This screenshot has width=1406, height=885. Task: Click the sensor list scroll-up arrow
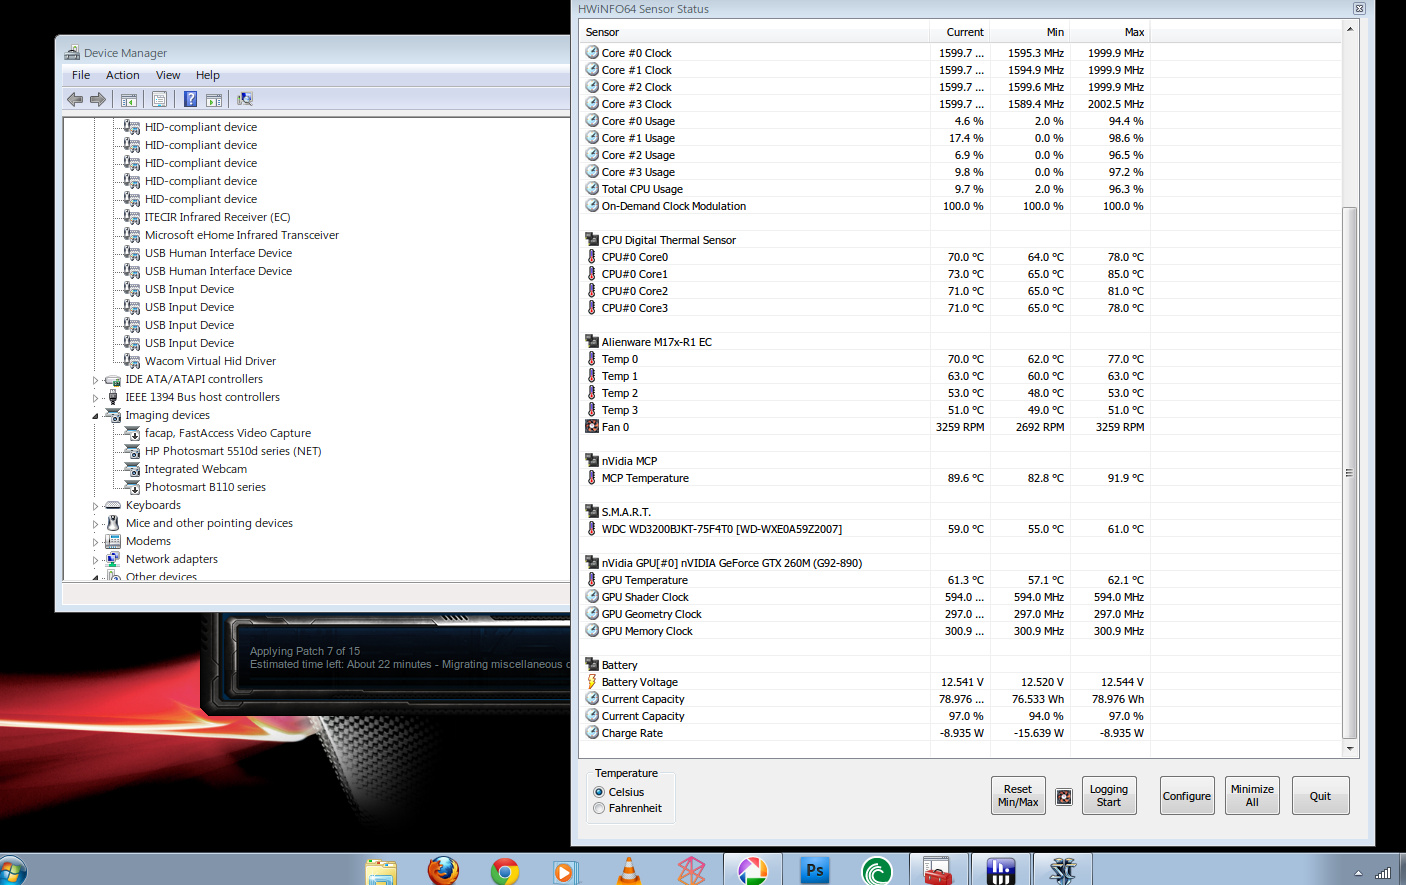[1349, 29]
